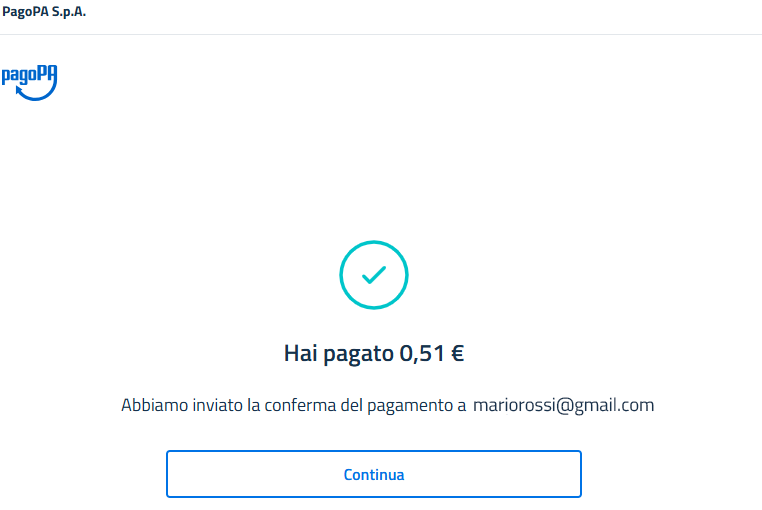Image resolution: width=762 pixels, height=510 pixels.
Task: Click the word 'conferma' in the message
Action: [300, 405]
